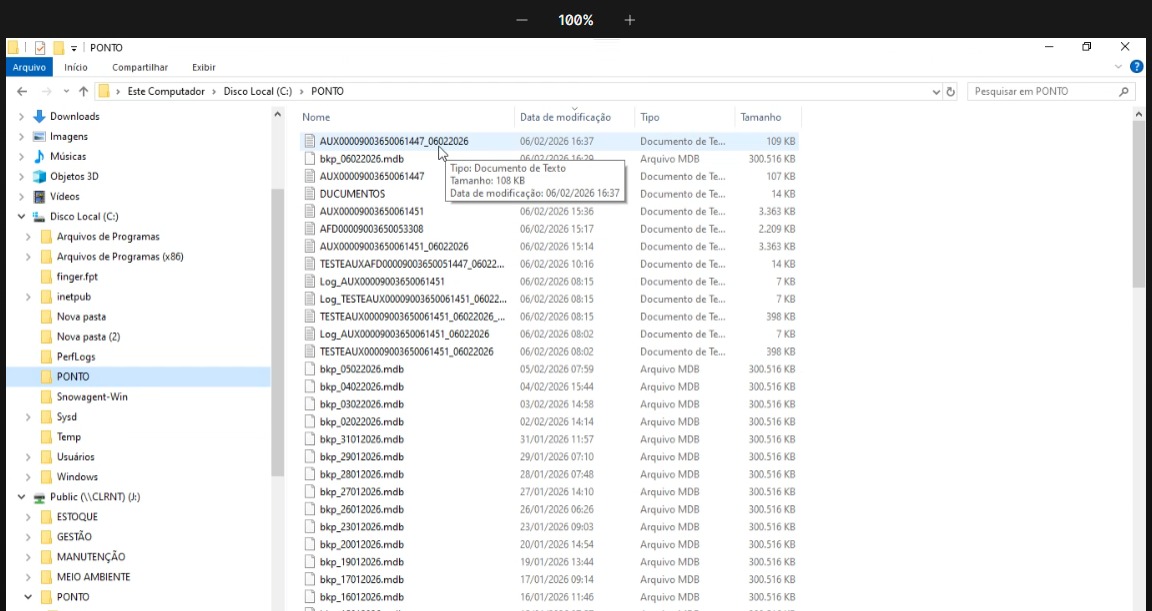The width and height of the screenshot is (1152, 611).
Task: Click zoom in plus at top bar
Action: coord(629,20)
